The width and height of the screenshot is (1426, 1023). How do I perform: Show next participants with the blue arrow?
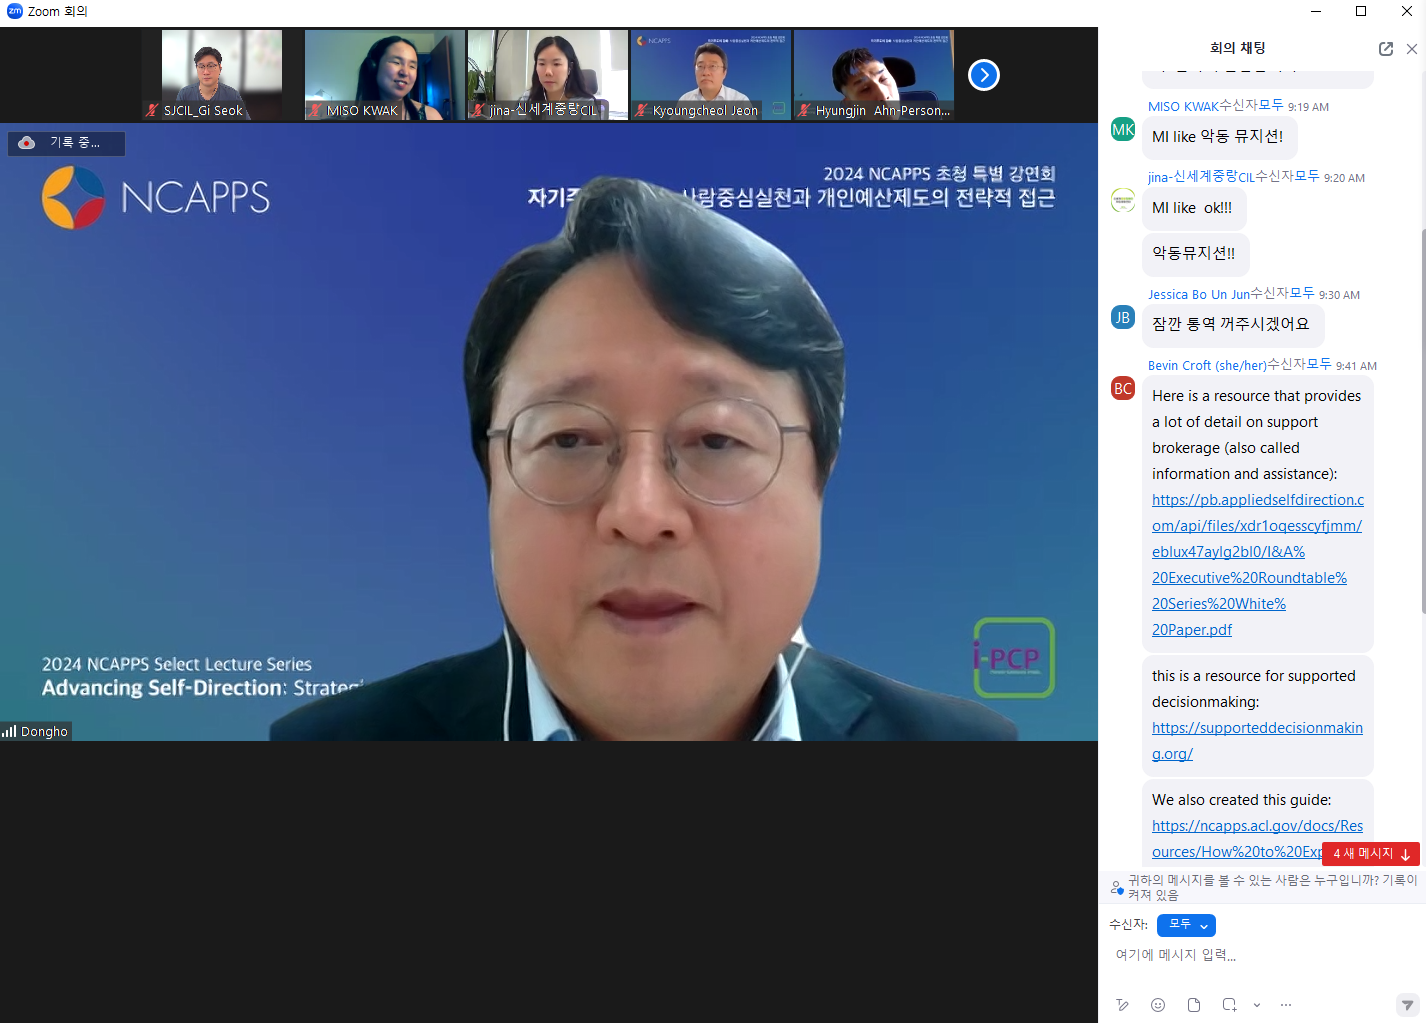click(984, 75)
